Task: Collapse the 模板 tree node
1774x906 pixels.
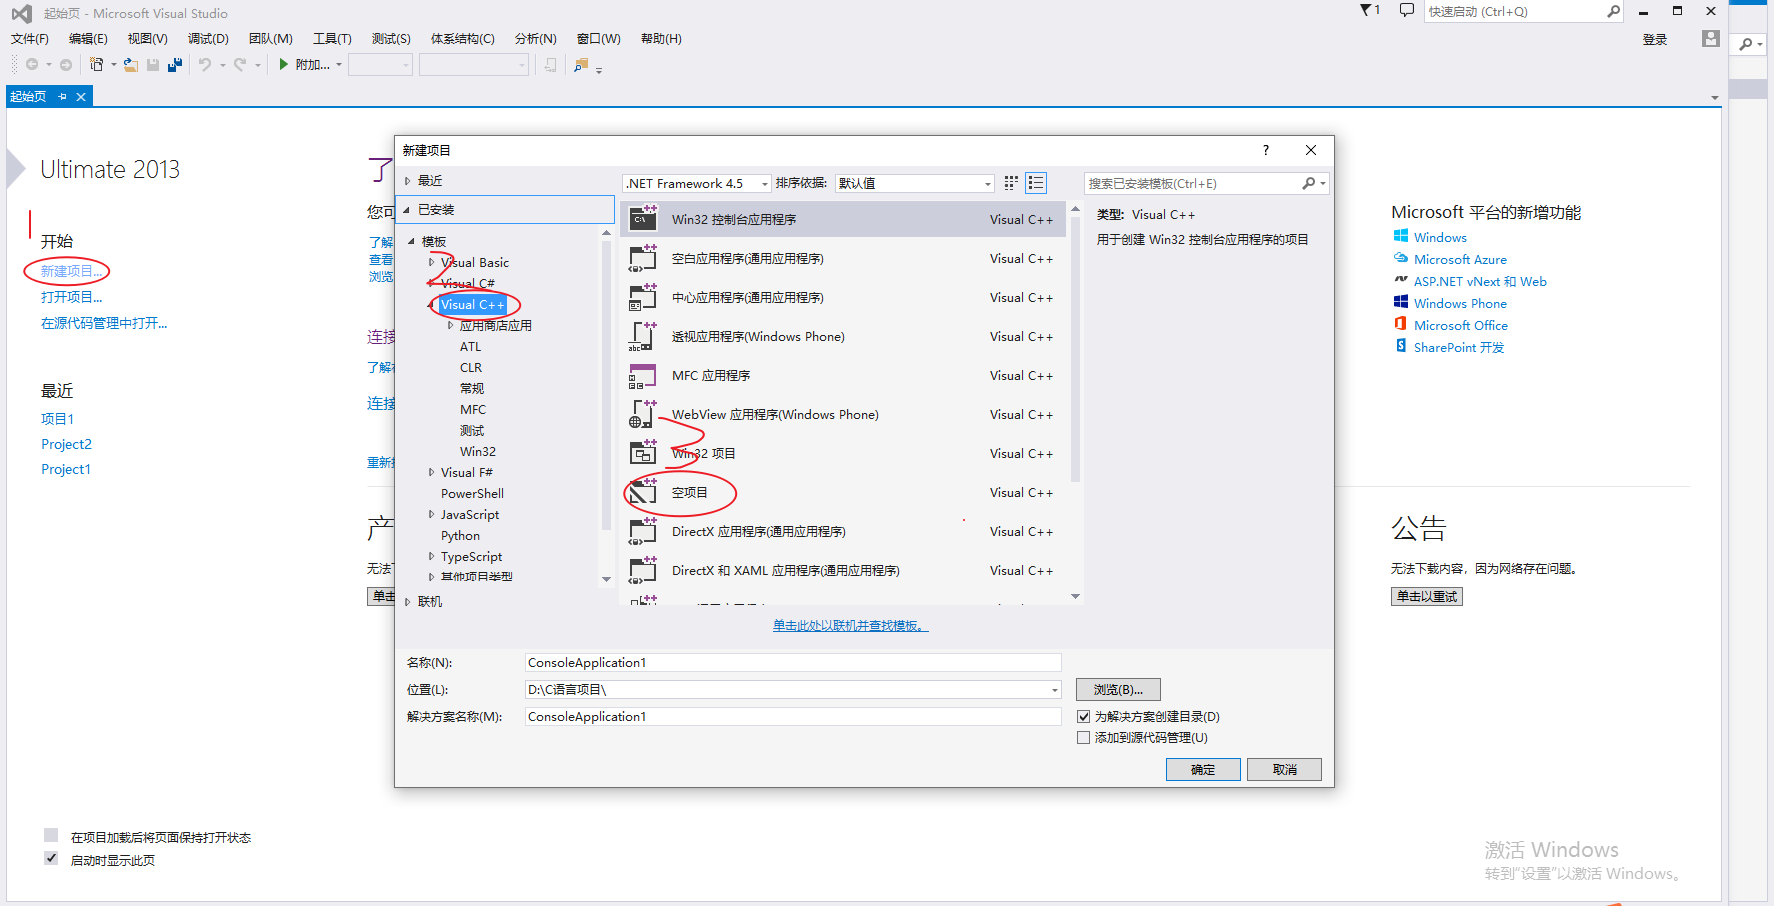Action: tap(411, 242)
